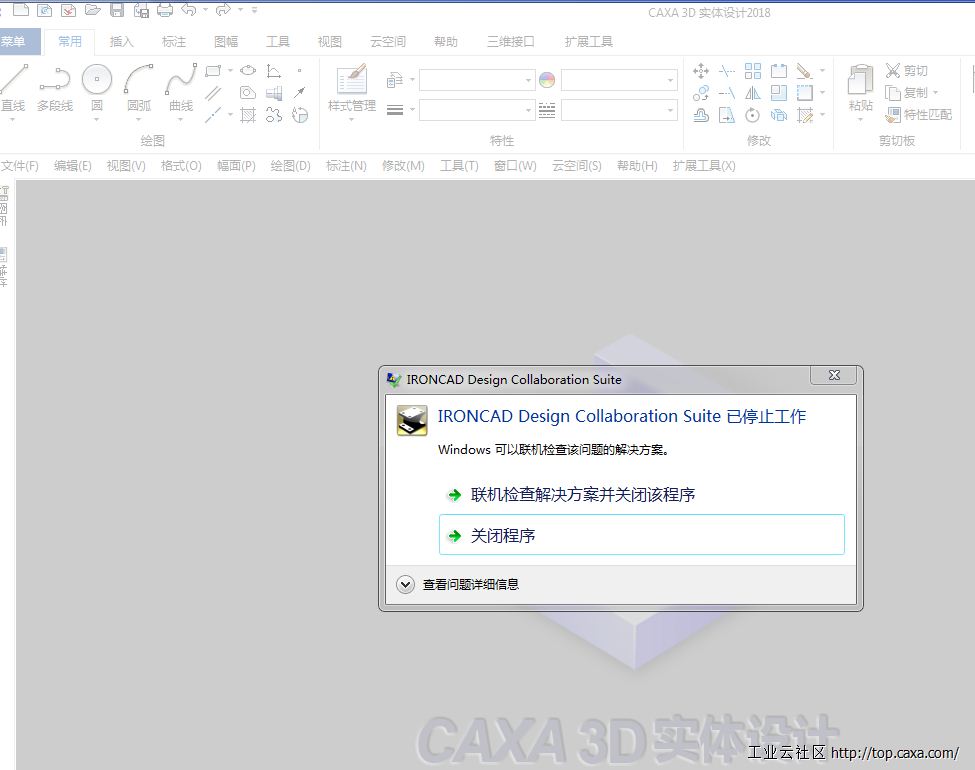Viewport: 975px width, 770px height.
Task: Save using the floppy disk icon
Action: pos(117,9)
